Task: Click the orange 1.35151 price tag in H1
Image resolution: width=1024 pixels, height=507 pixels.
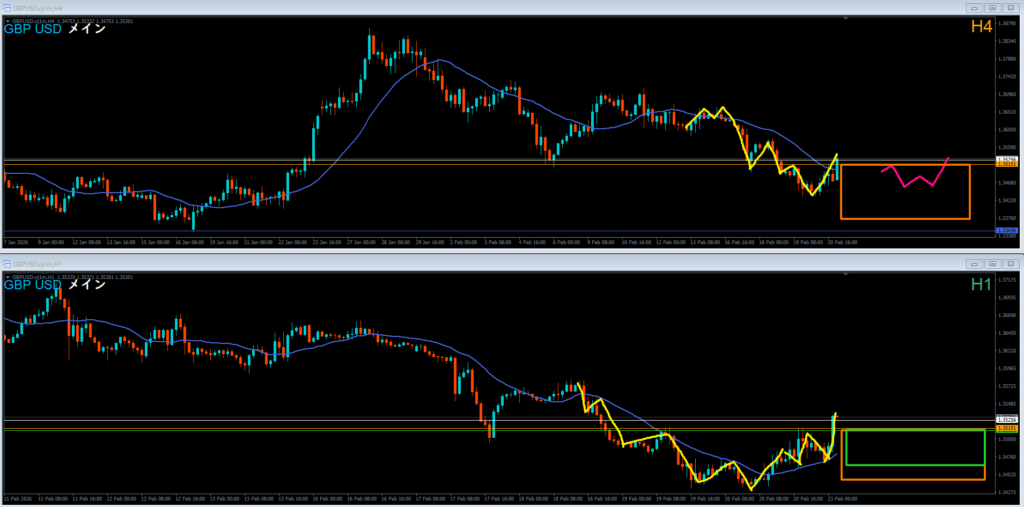Action: (x=1007, y=428)
